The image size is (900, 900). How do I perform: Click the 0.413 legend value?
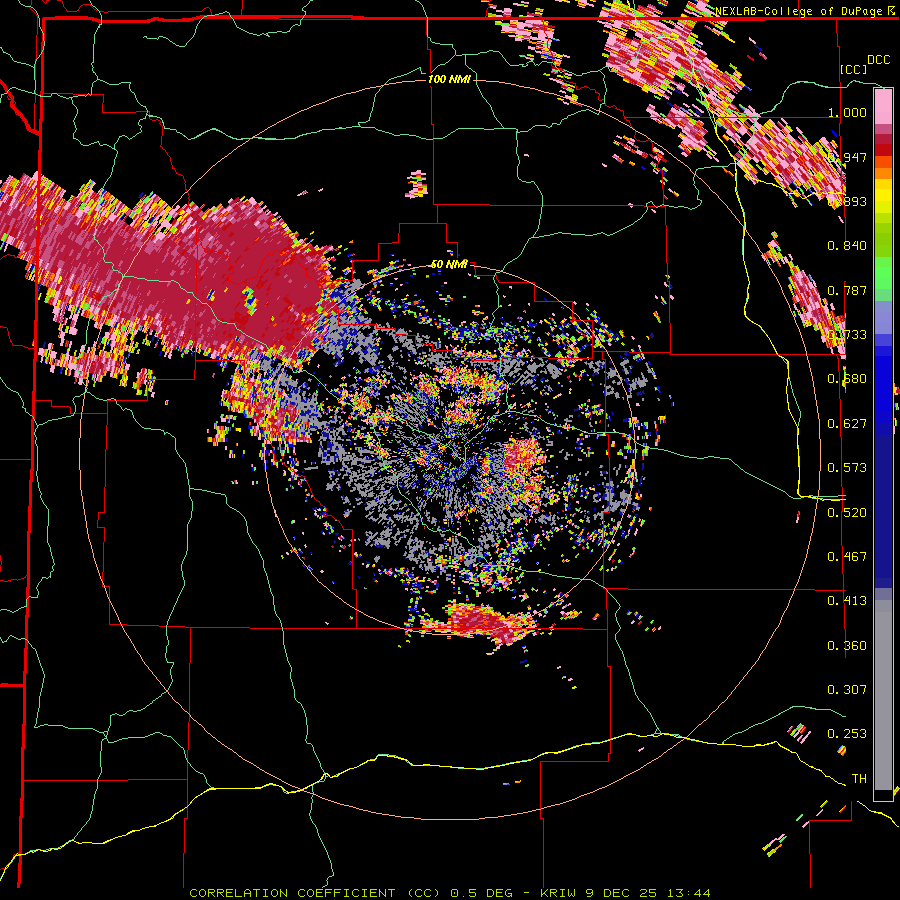pos(847,601)
